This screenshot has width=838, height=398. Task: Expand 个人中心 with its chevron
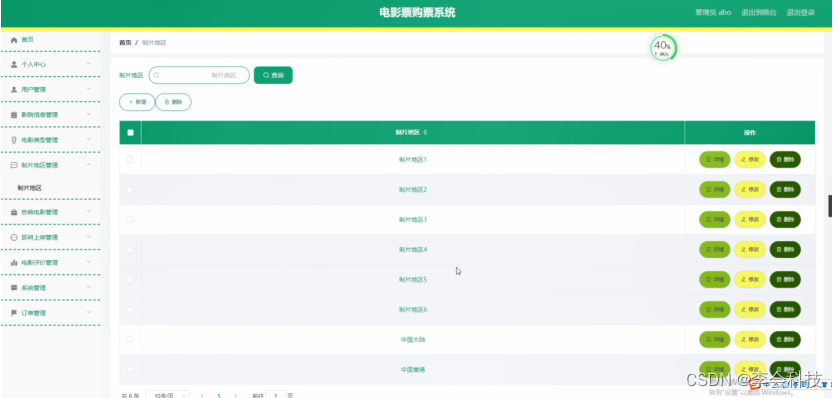(89, 64)
